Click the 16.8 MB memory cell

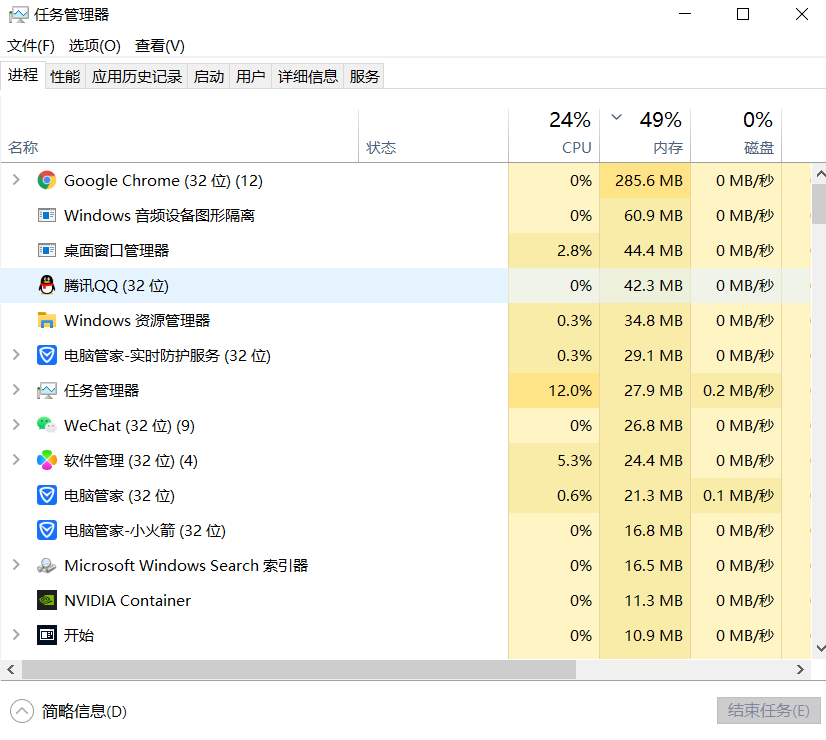coord(645,530)
